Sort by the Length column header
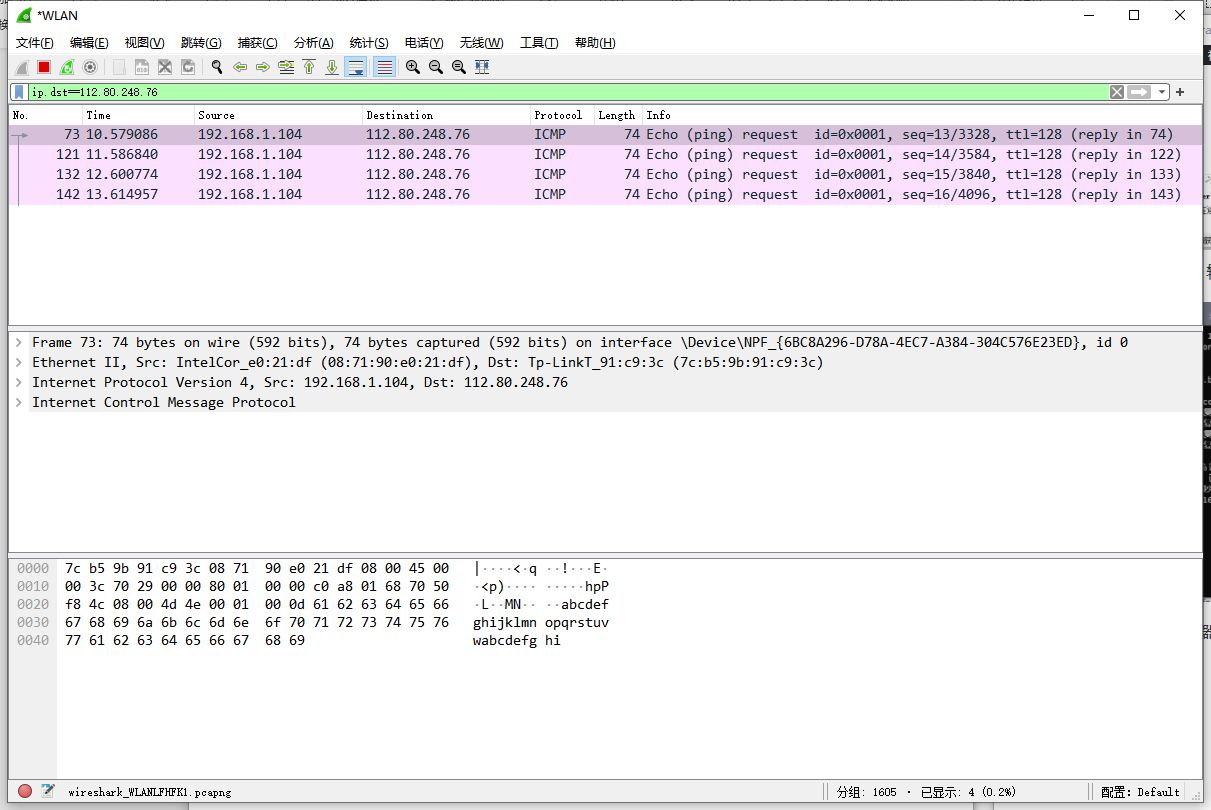Screen dimensions: 1211x810 tap(618, 115)
